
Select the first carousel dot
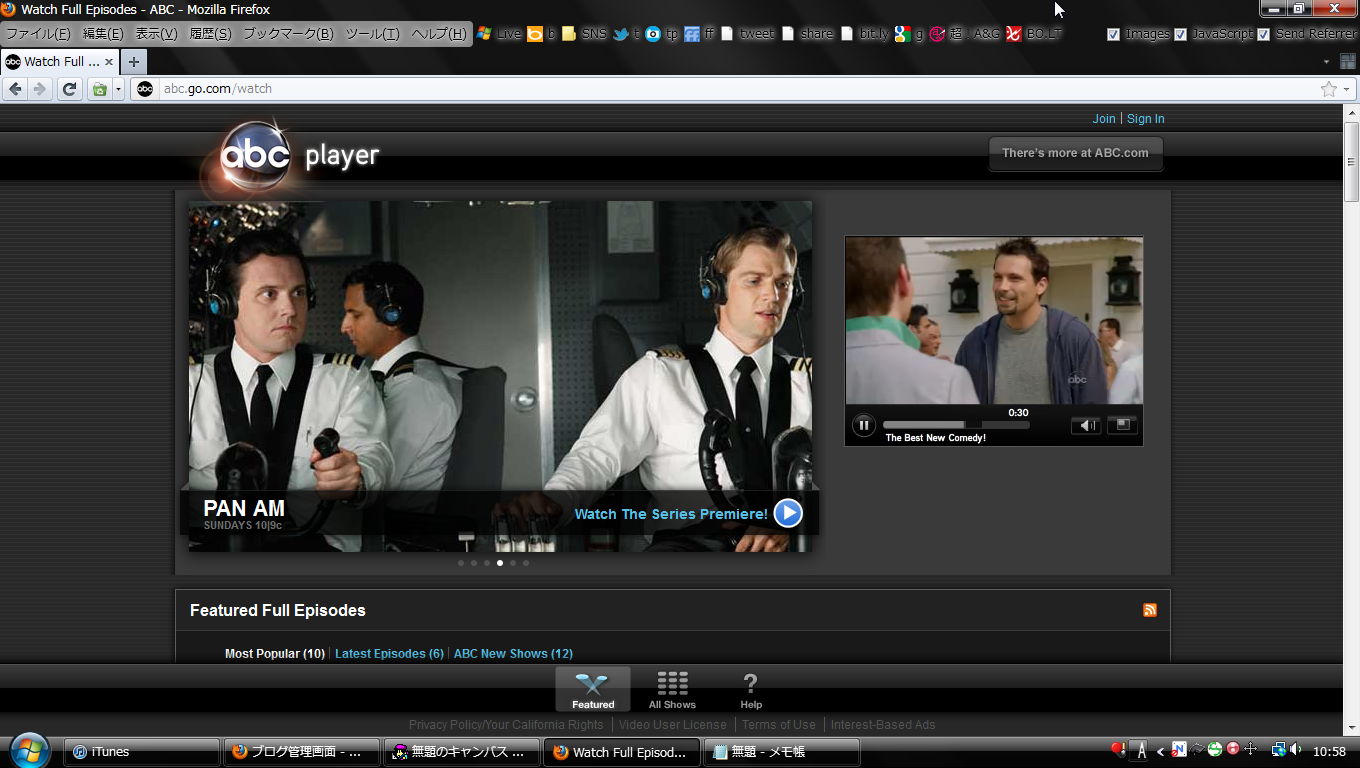point(461,563)
